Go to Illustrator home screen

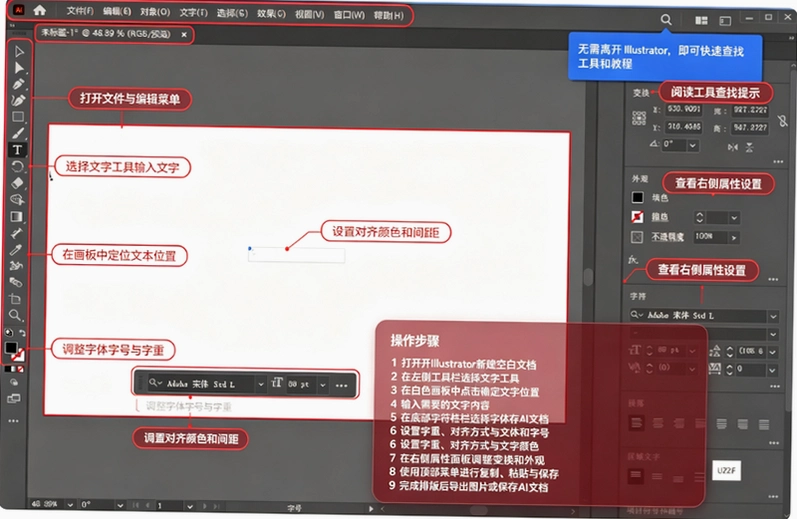[39, 10]
